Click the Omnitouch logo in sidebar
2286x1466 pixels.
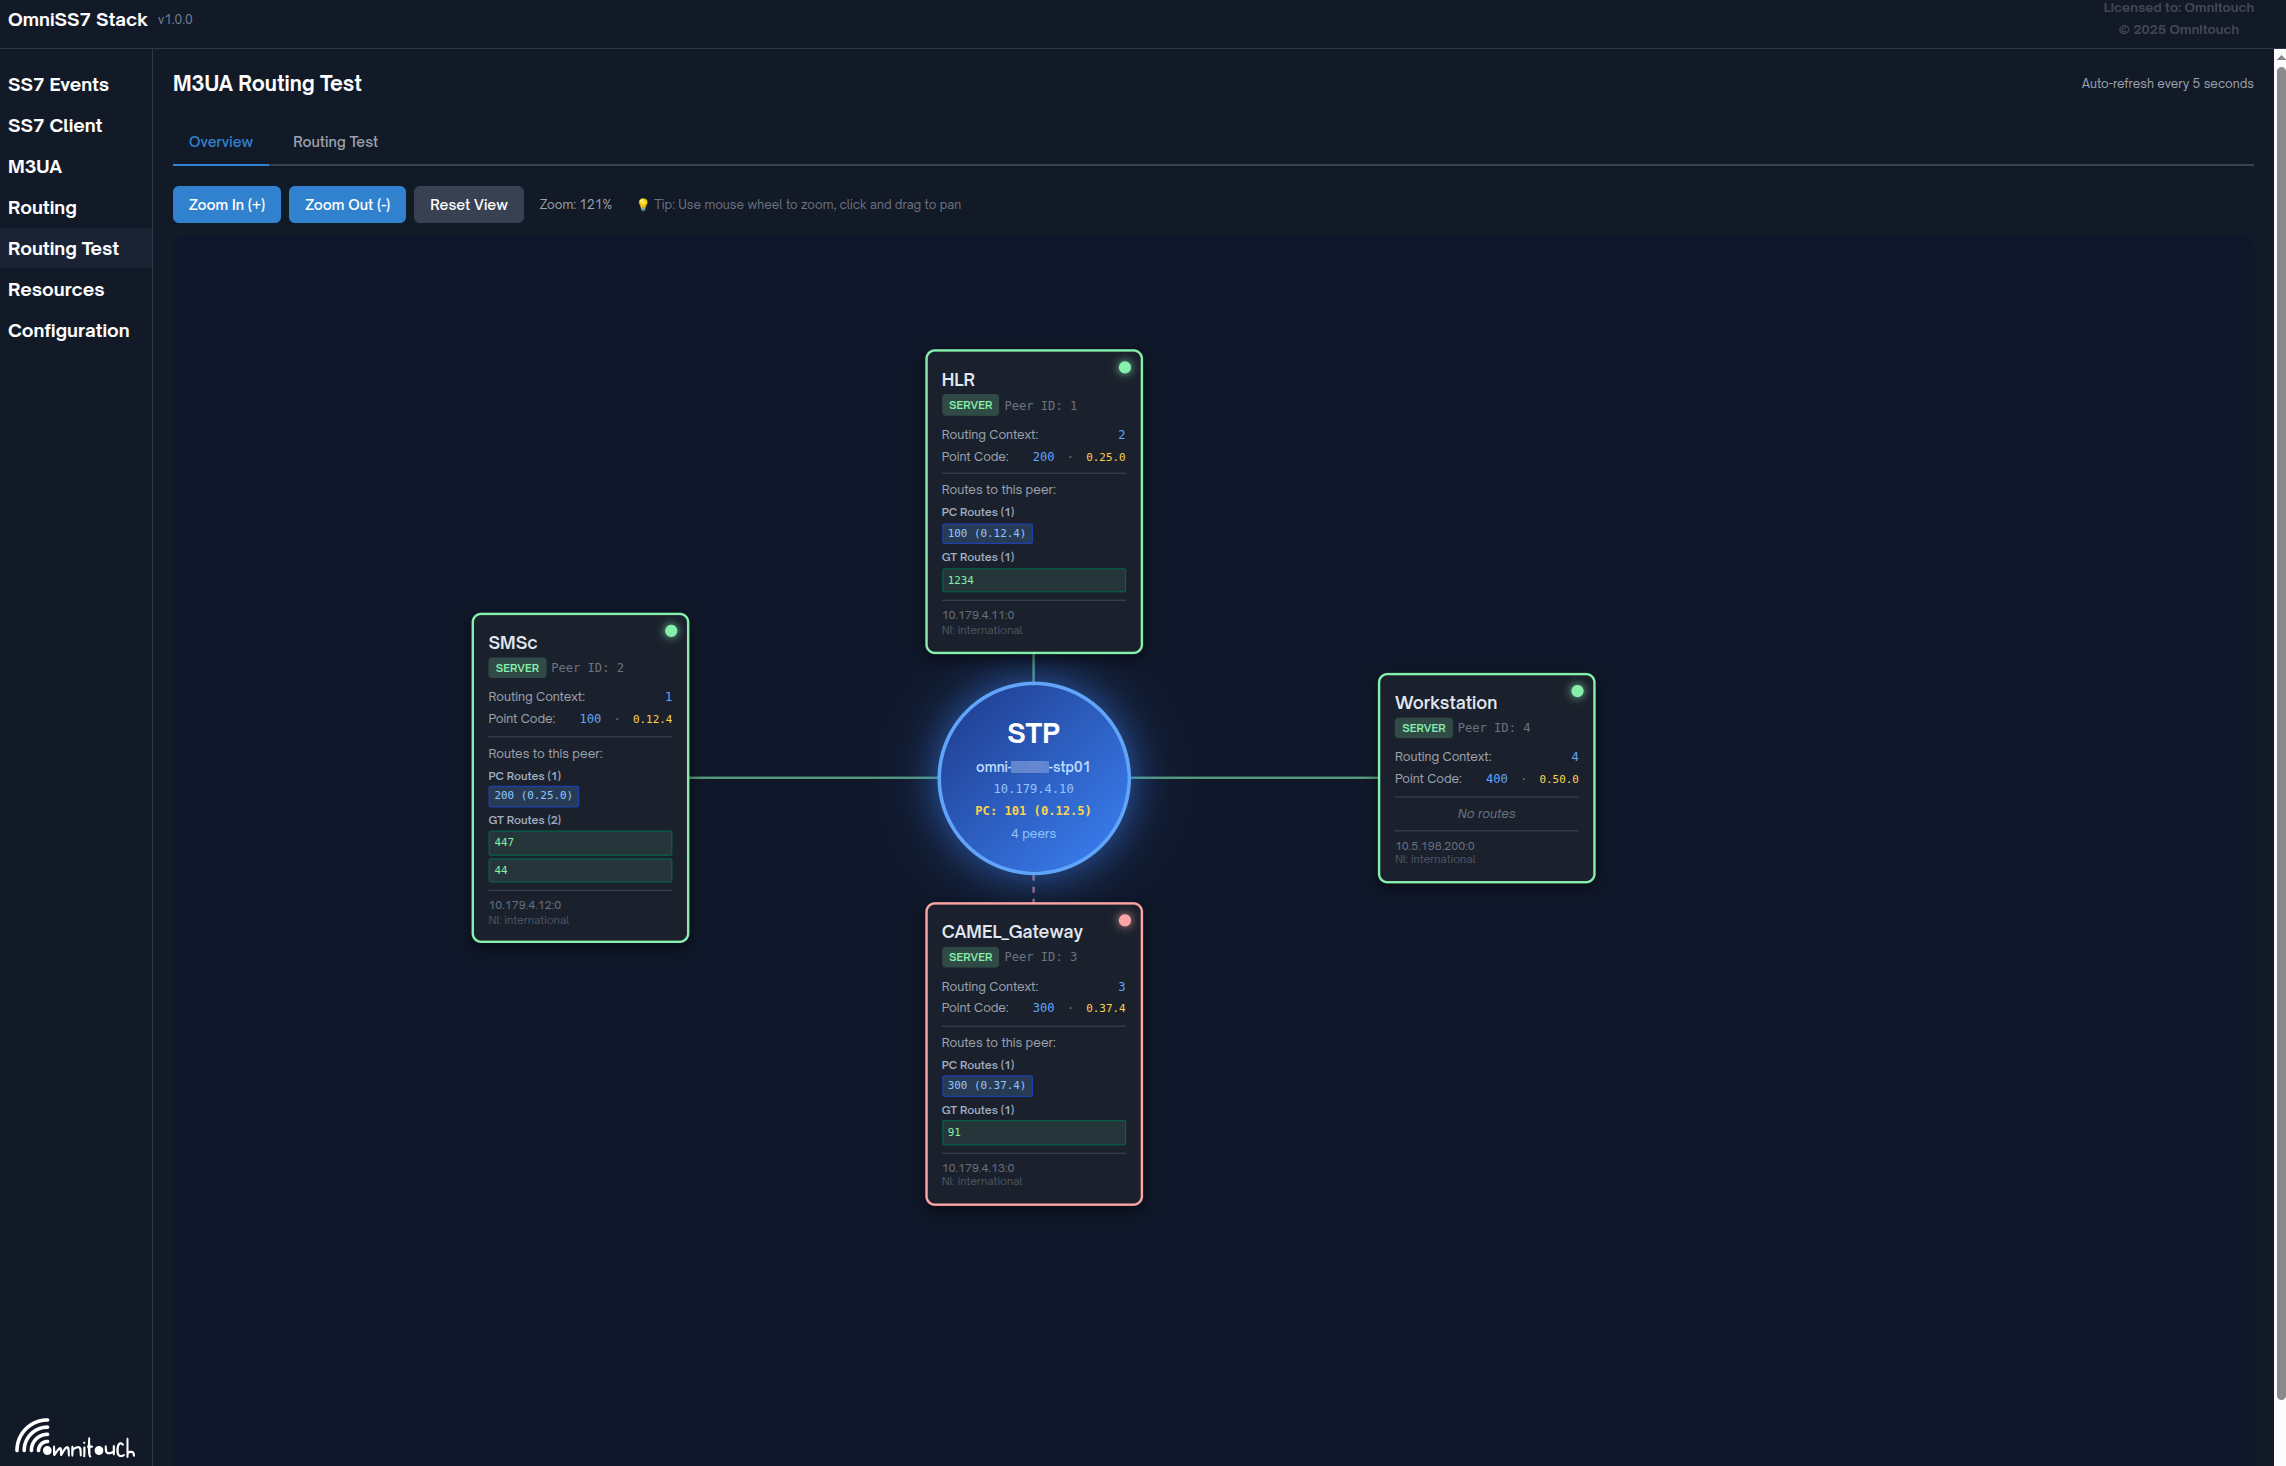(75, 1439)
